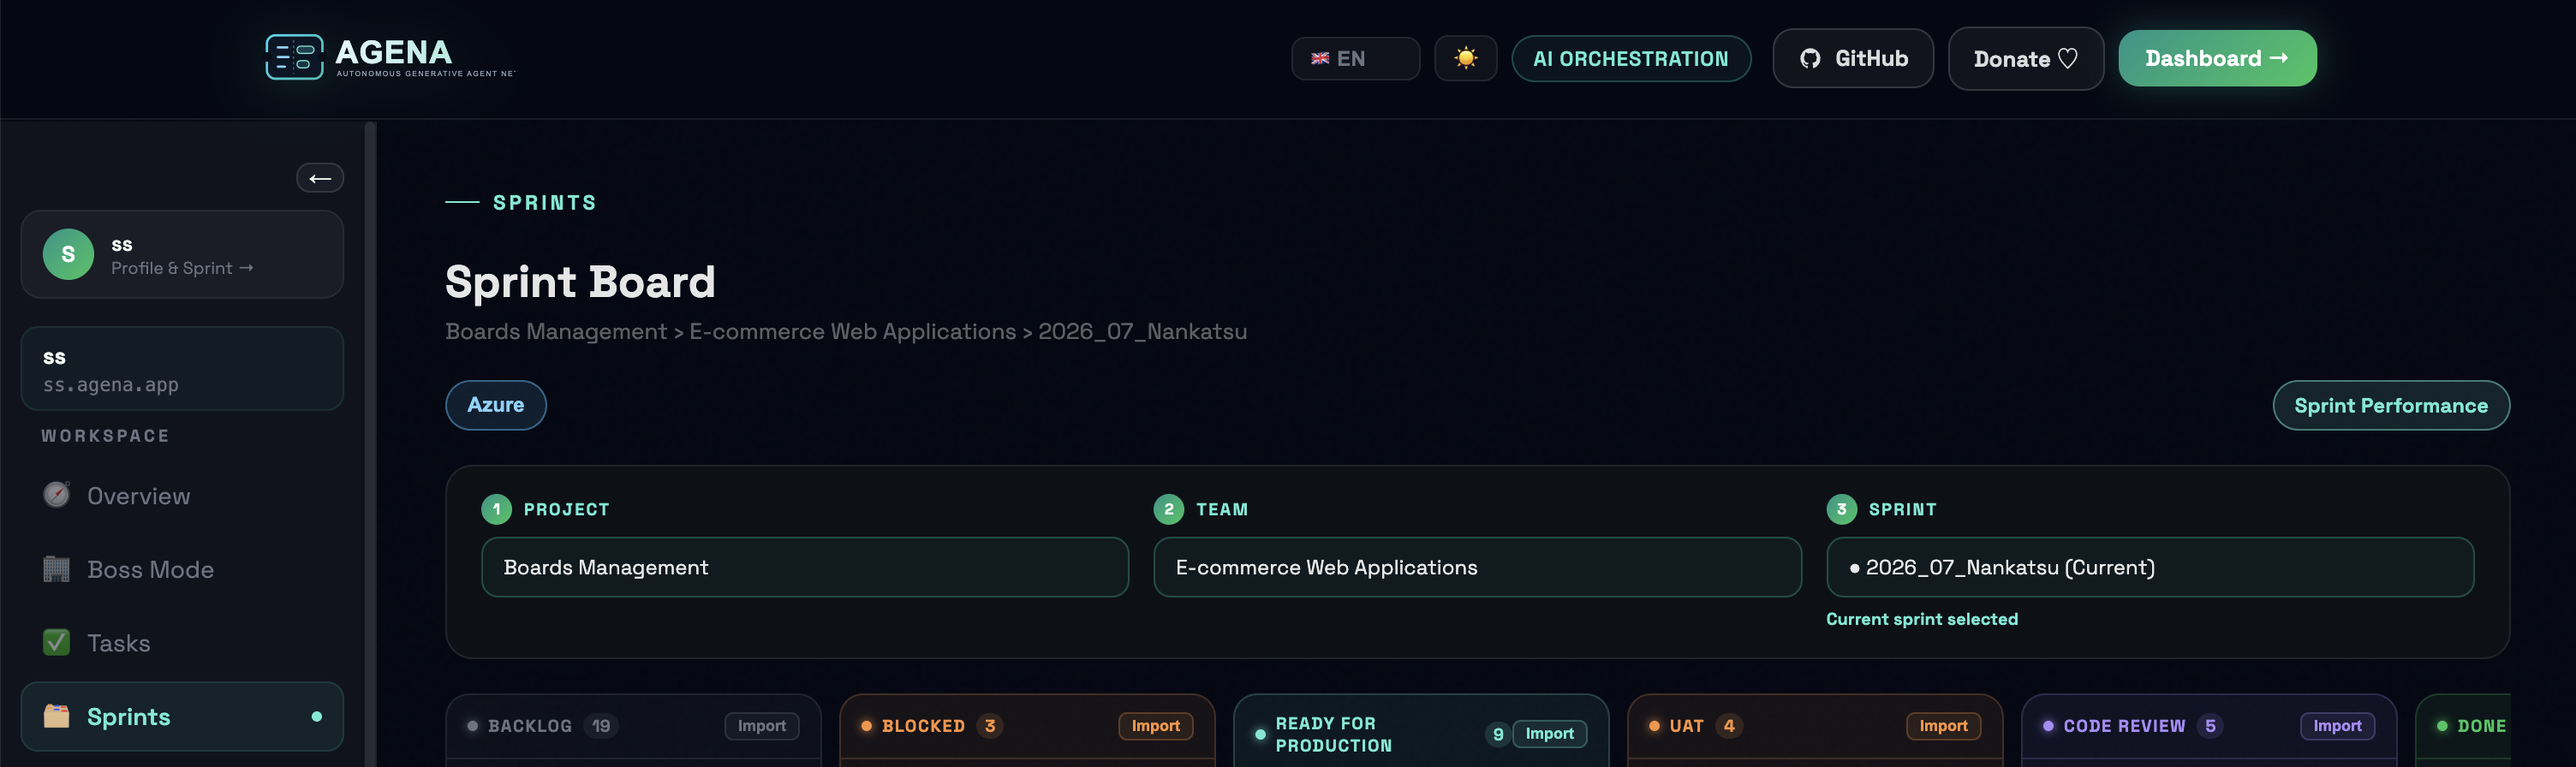Go to Dashboard

2216,58
